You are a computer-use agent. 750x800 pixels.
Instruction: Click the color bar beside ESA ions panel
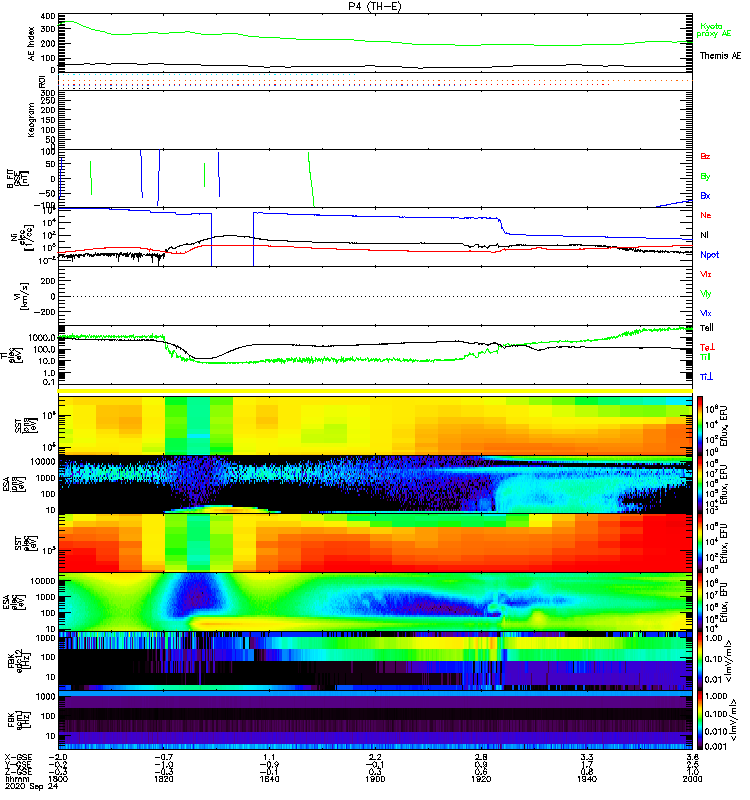point(700,485)
